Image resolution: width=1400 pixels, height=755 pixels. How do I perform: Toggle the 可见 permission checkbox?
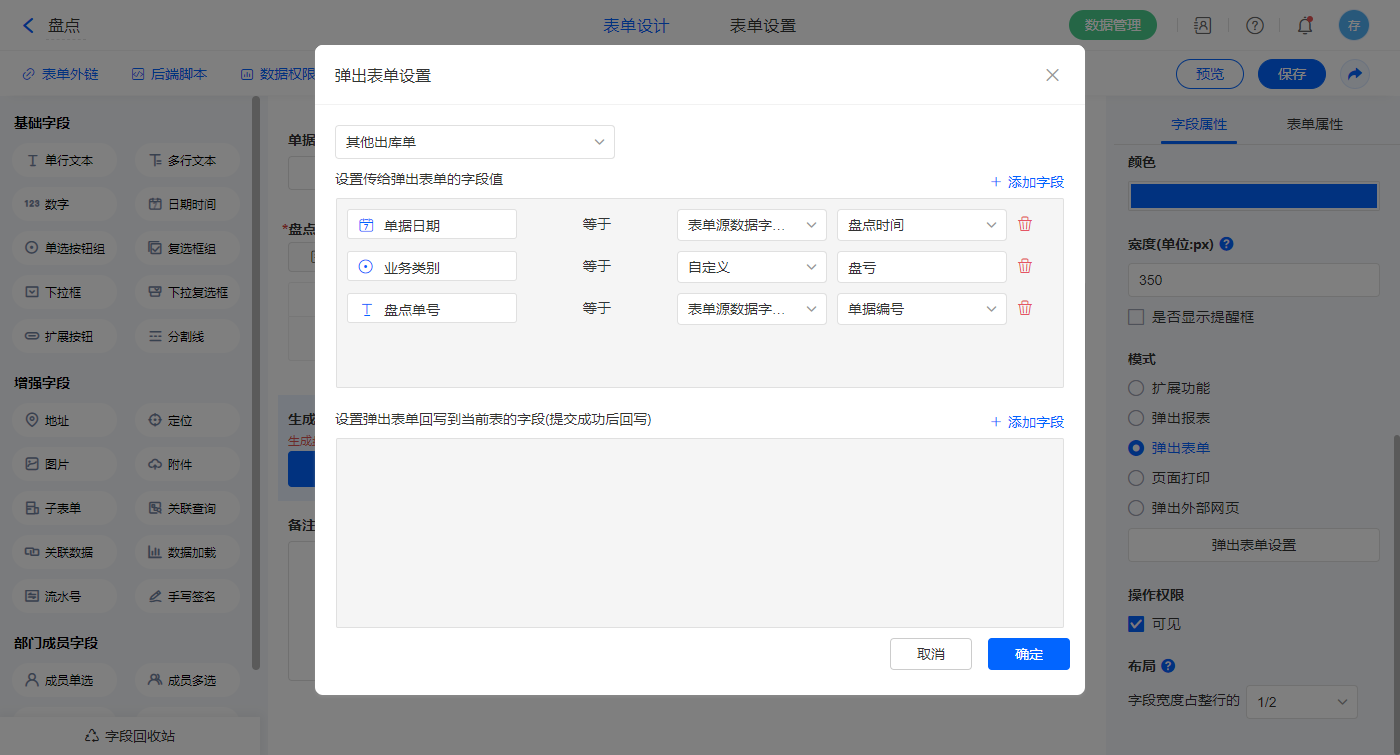point(1136,624)
